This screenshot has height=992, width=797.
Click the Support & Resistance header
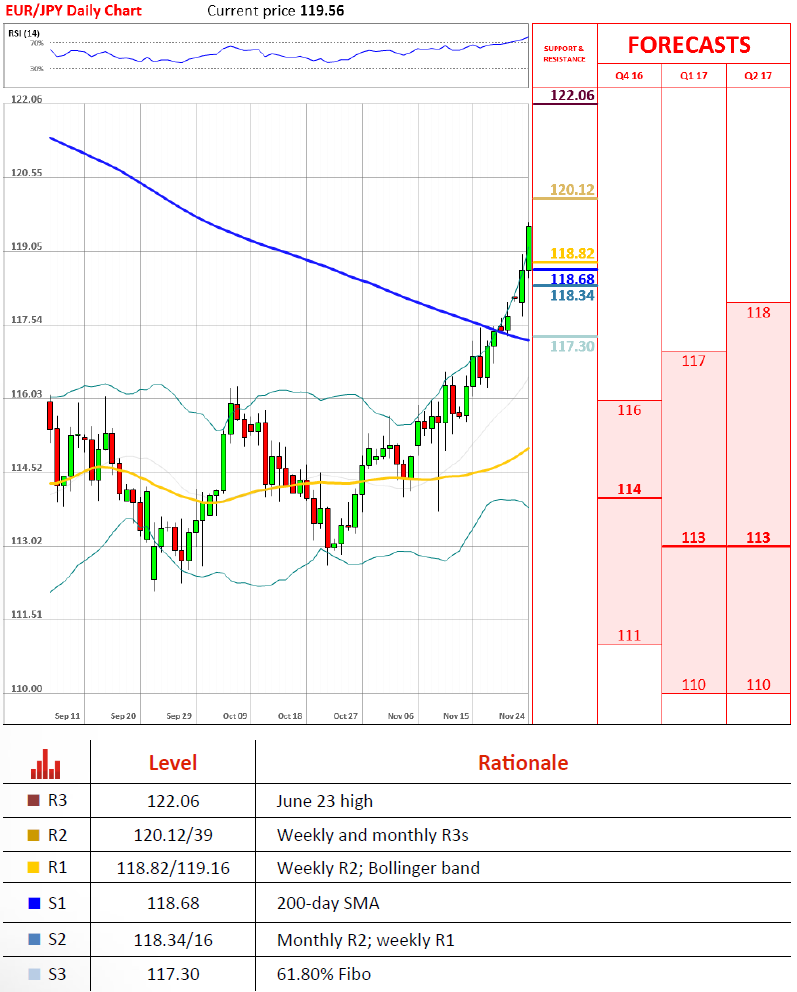pyautogui.click(x=564, y=53)
